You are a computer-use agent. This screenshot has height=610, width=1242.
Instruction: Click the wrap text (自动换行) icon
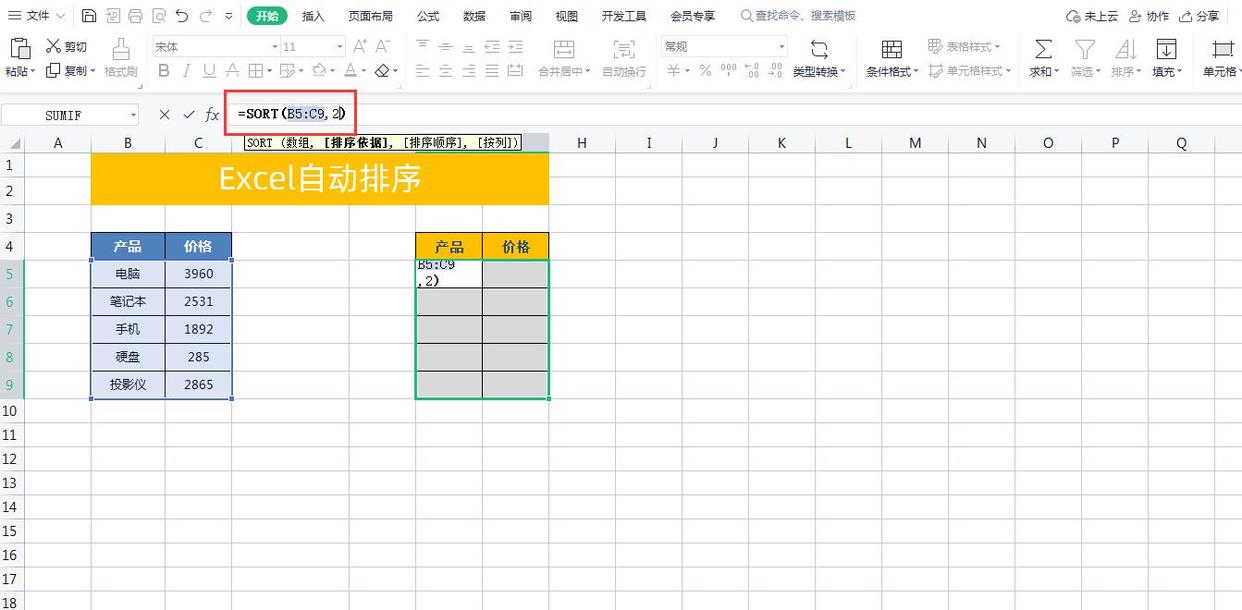(623, 55)
